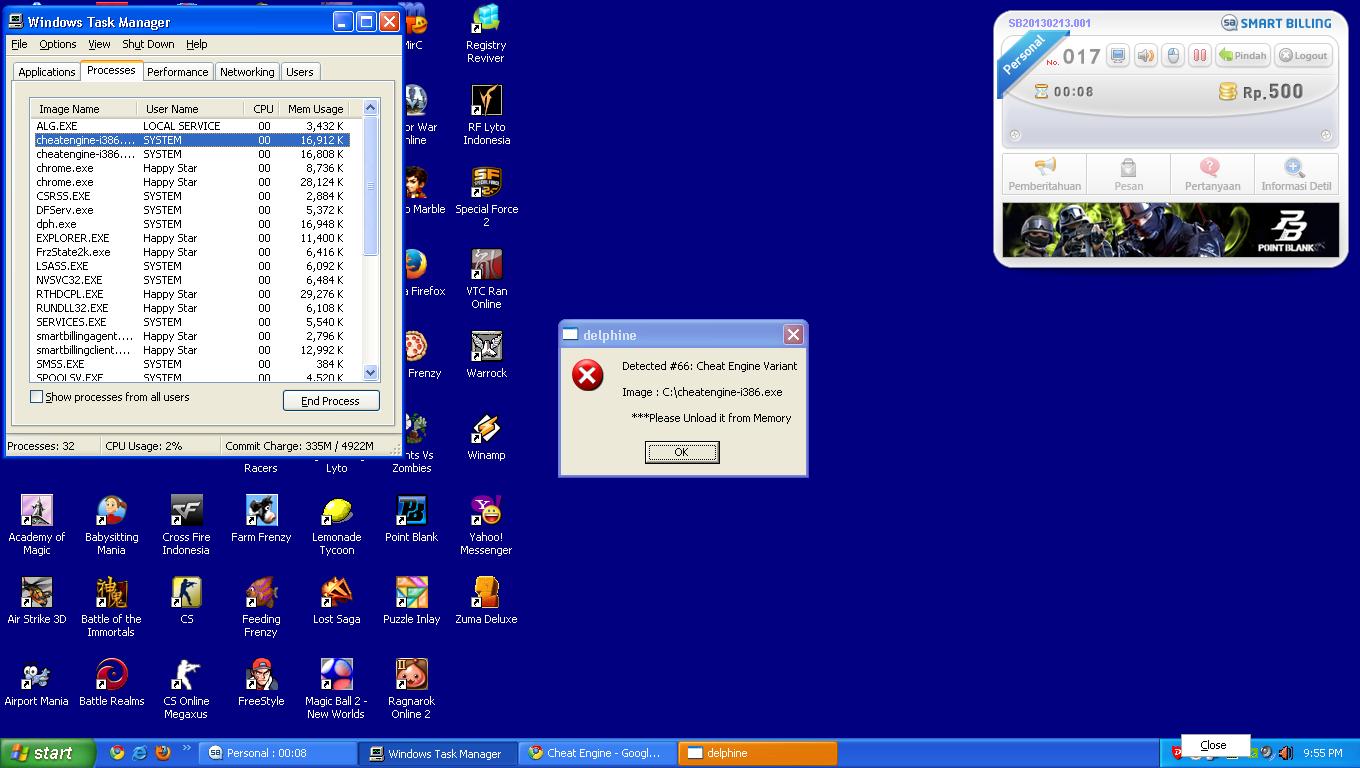Switch to Performance tab
1360x768 pixels.
click(177, 72)
